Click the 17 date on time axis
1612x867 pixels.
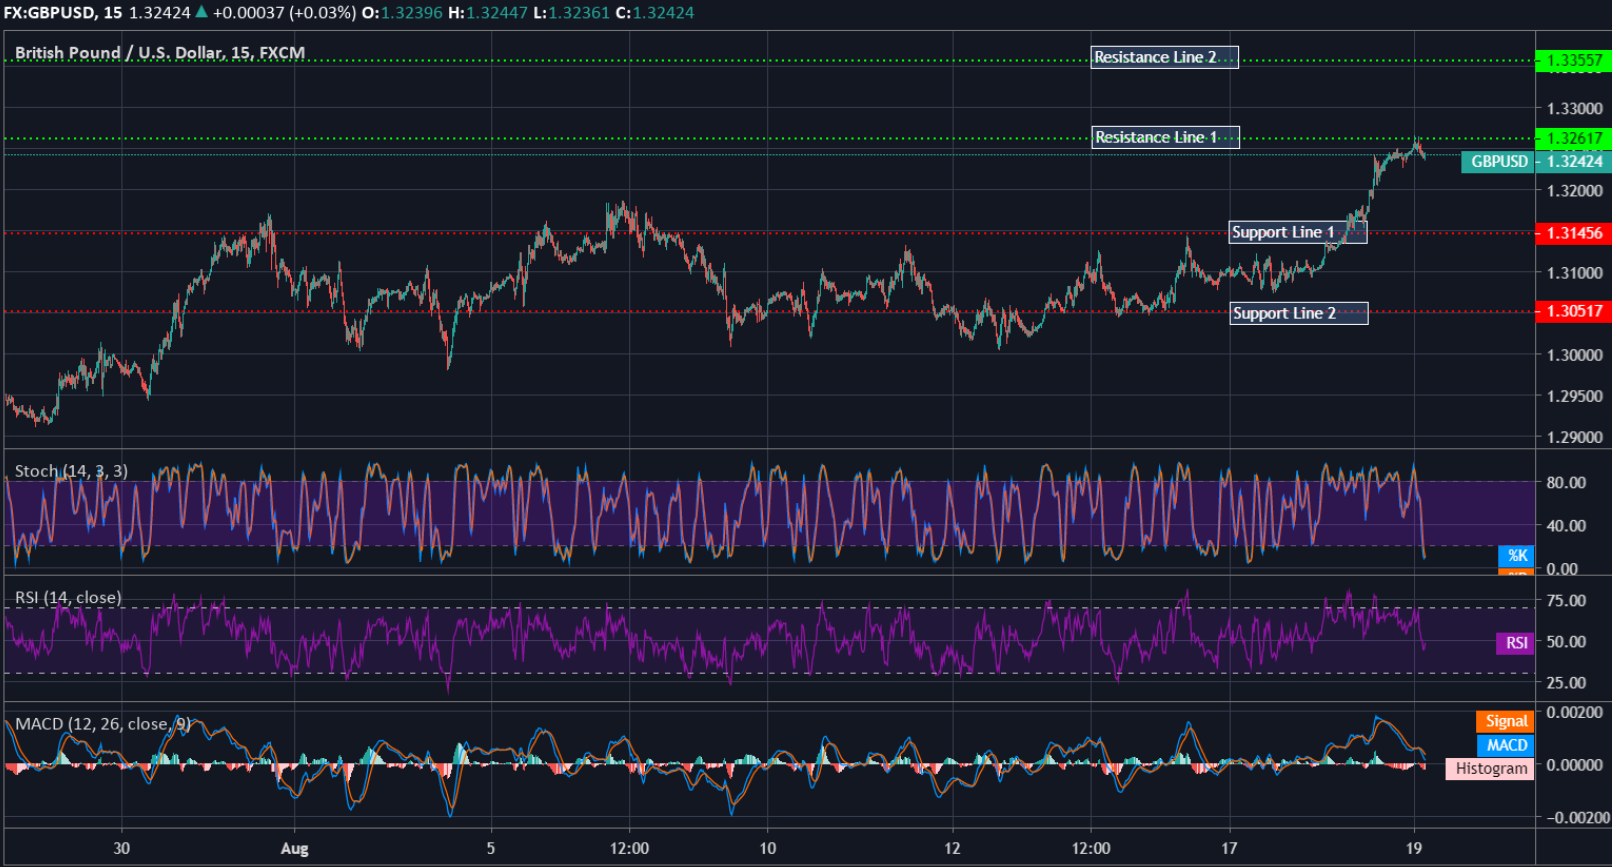click(1229, 848)
